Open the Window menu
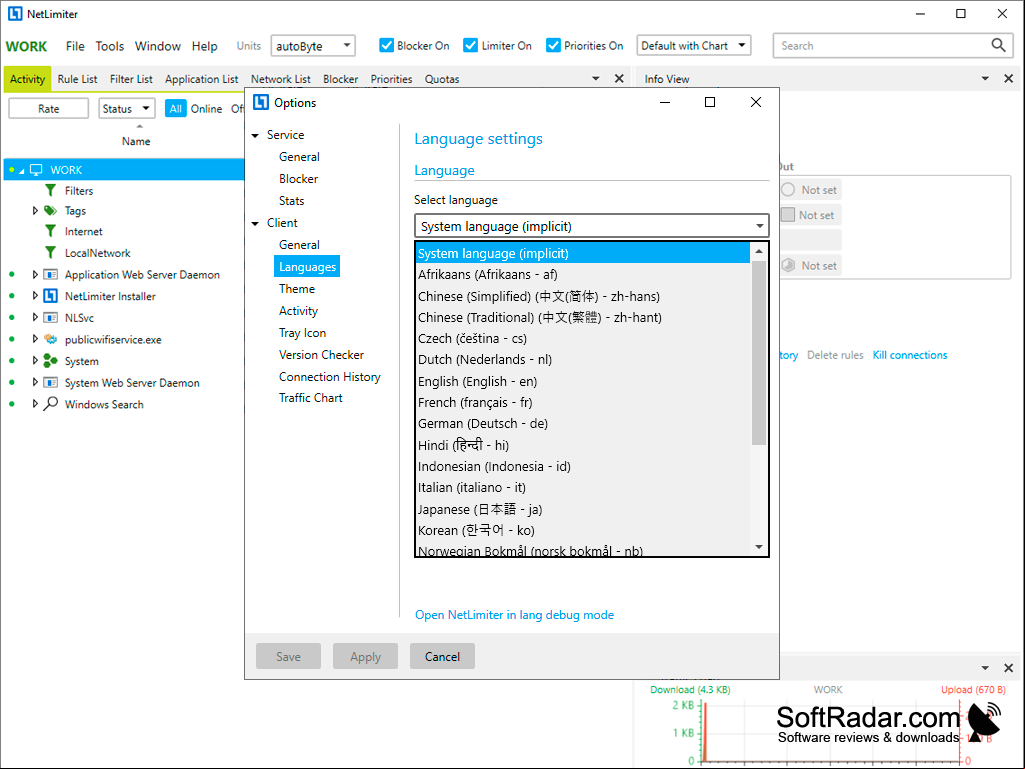 [158, 46]
